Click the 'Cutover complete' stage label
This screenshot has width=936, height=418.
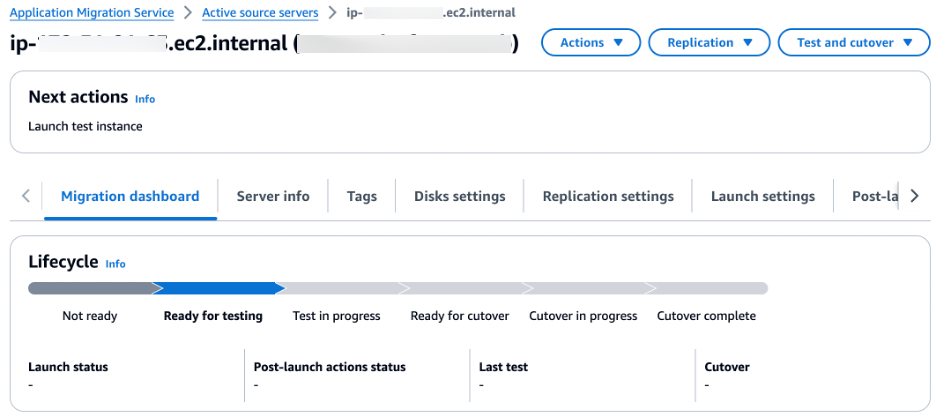coord(706,316)
